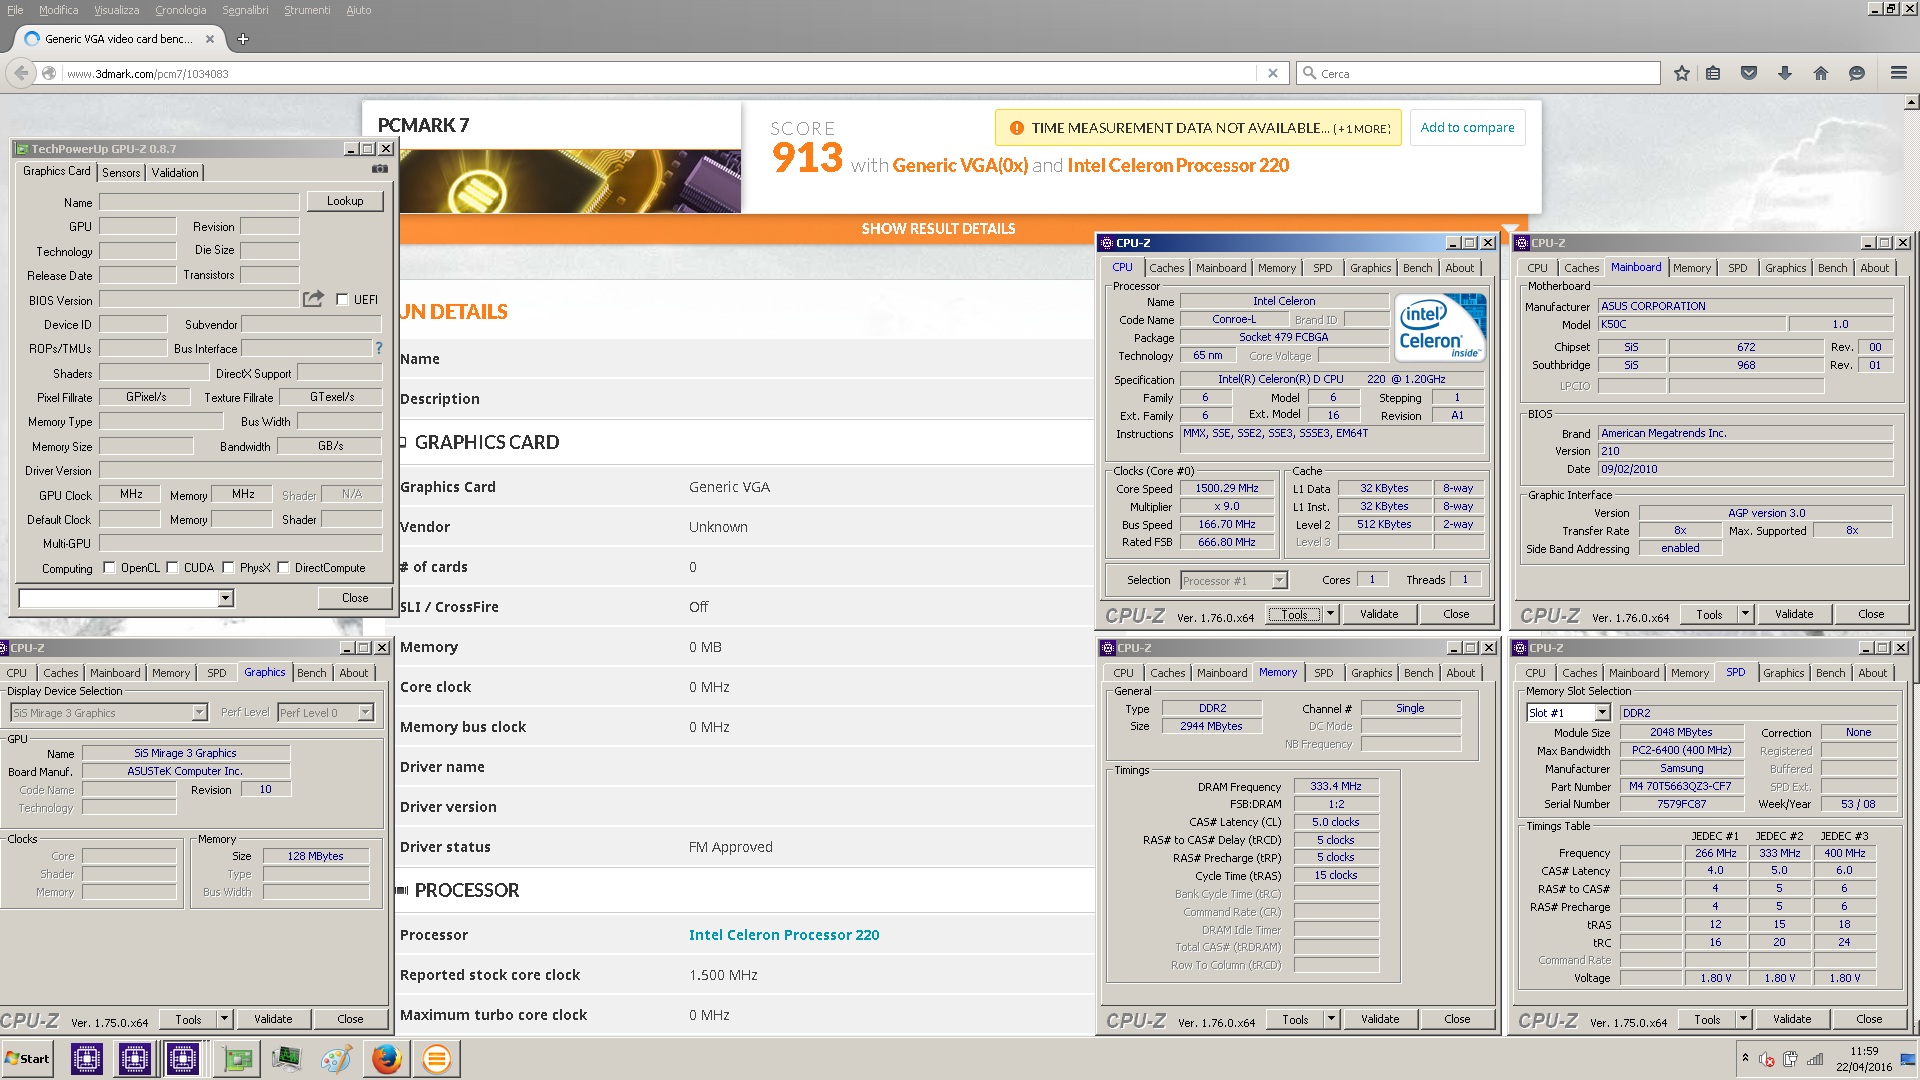Open Task Manager monitor icon on taskbar

(x=286, y=1059)
